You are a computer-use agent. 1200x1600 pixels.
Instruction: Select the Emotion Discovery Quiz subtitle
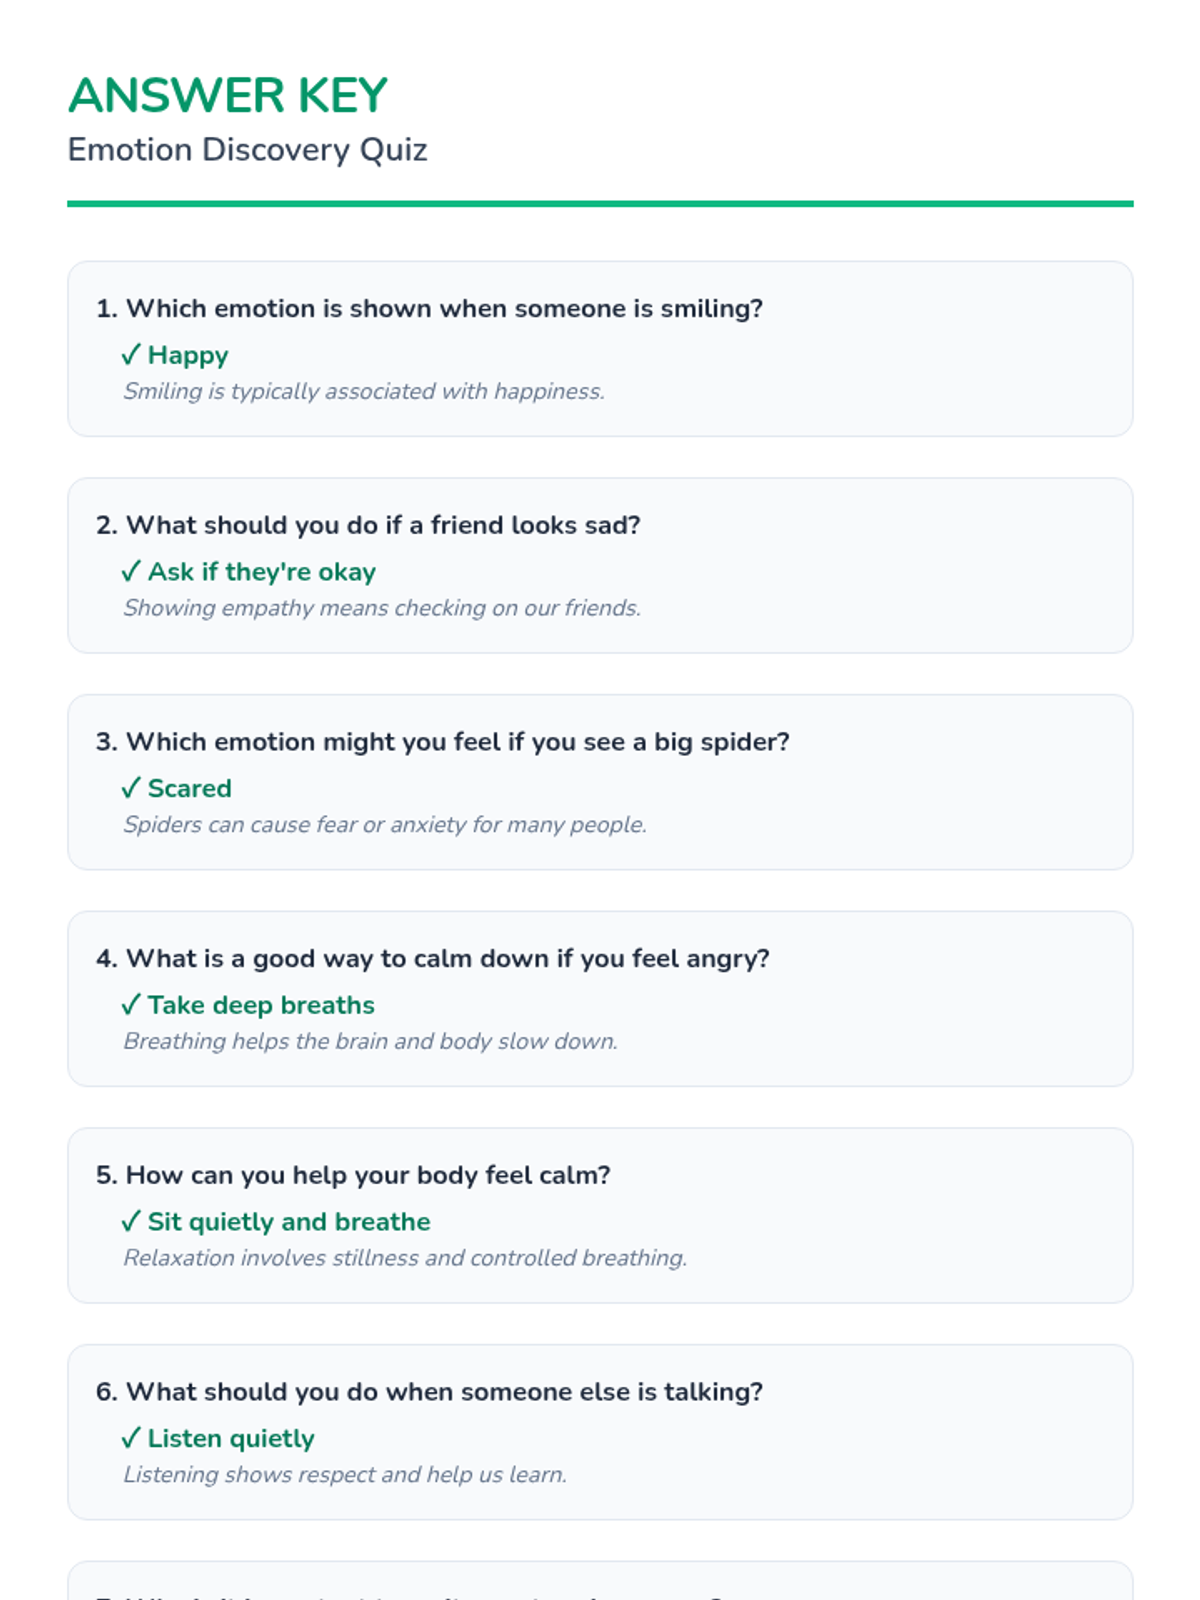247,150
